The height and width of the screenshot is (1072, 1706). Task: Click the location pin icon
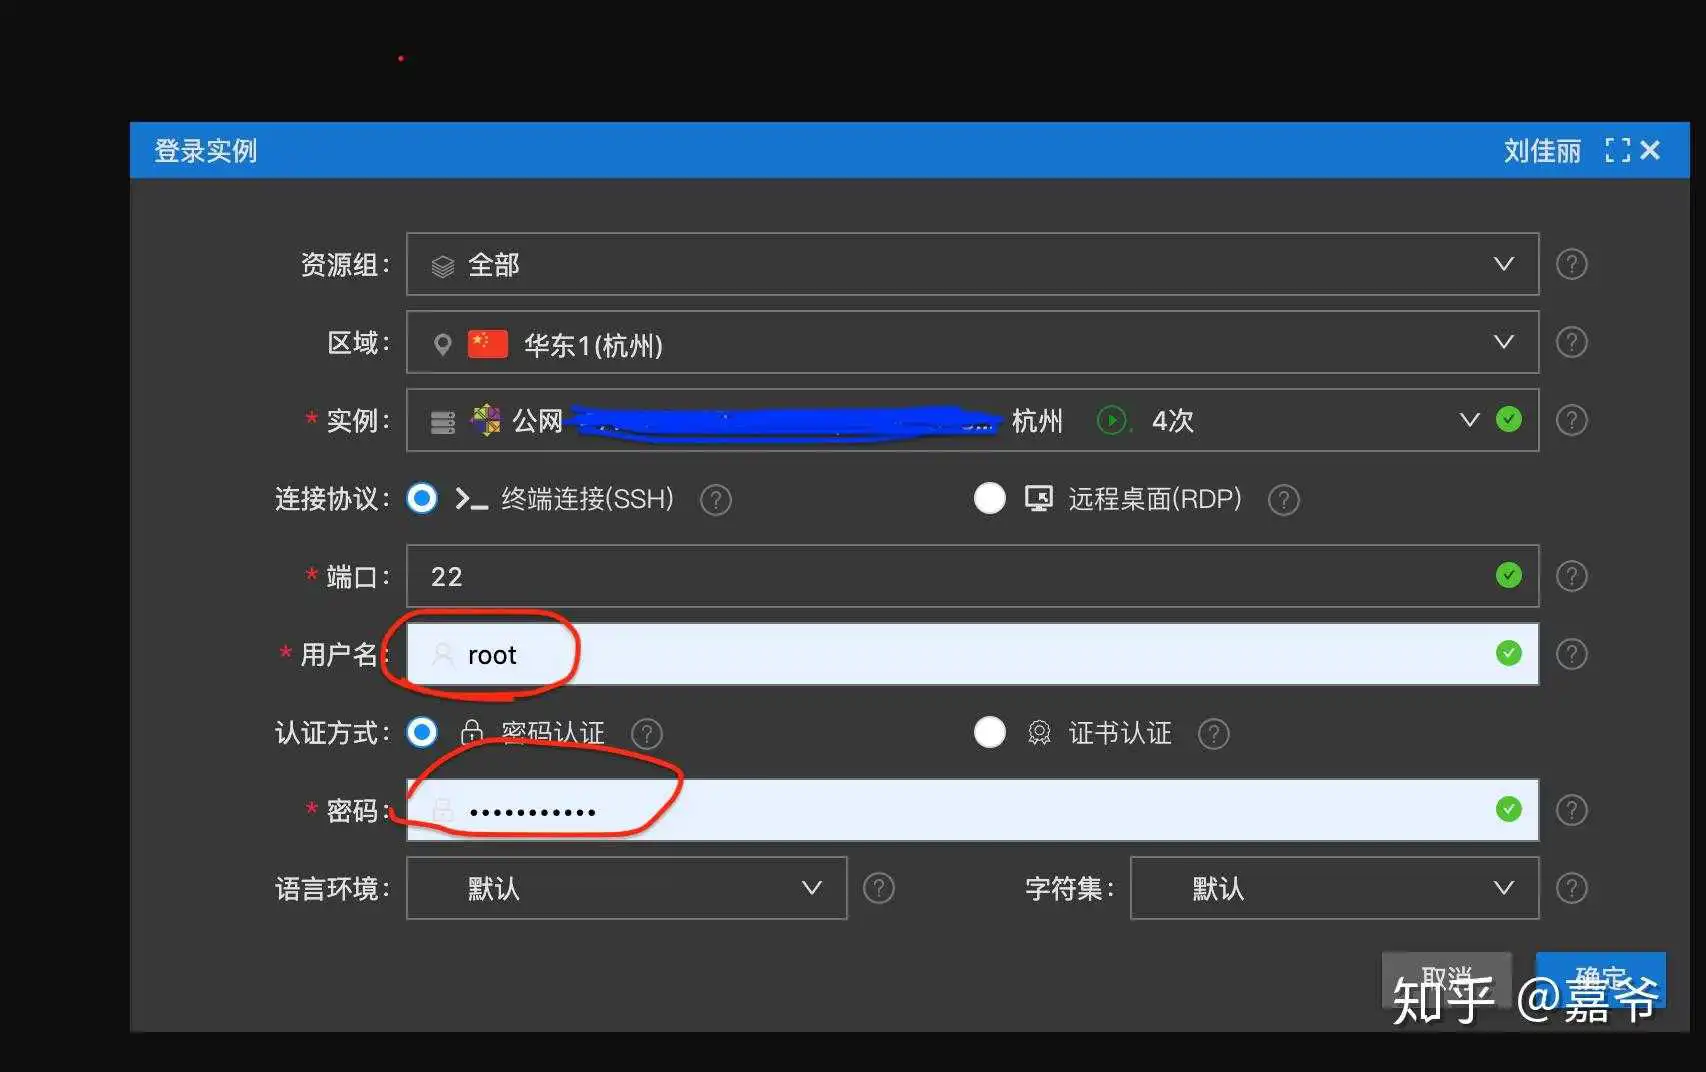[x=442, y=345]
